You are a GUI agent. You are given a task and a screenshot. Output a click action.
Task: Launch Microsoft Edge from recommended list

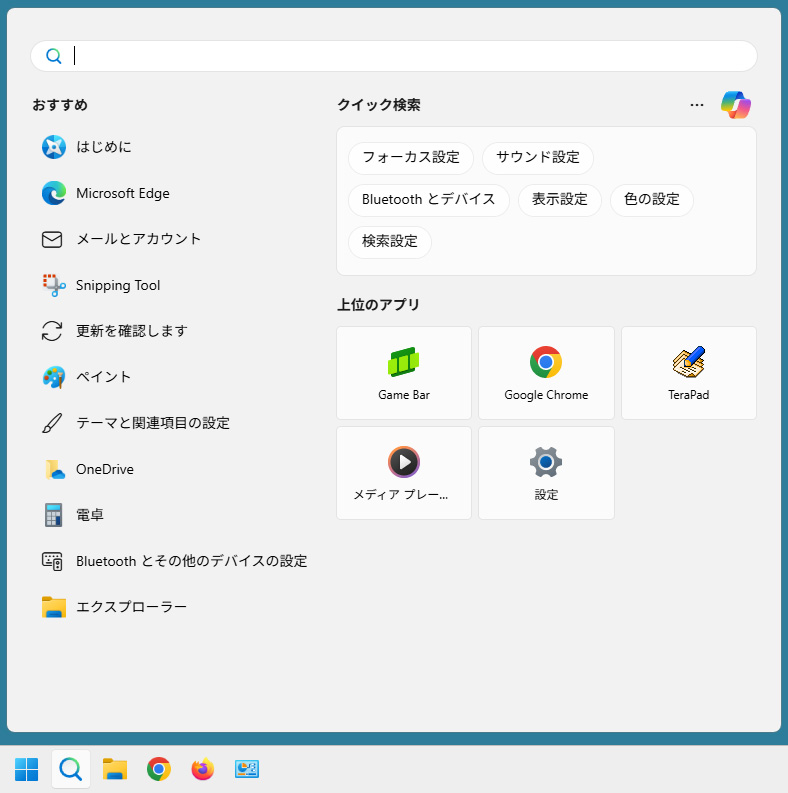[122, 193]
